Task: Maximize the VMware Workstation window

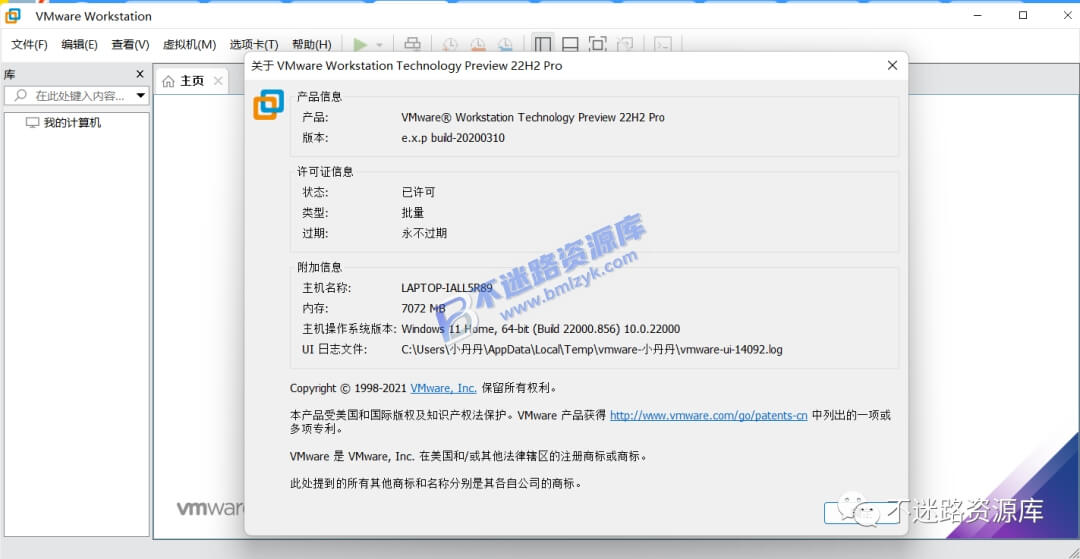Action: (1024, 15)
